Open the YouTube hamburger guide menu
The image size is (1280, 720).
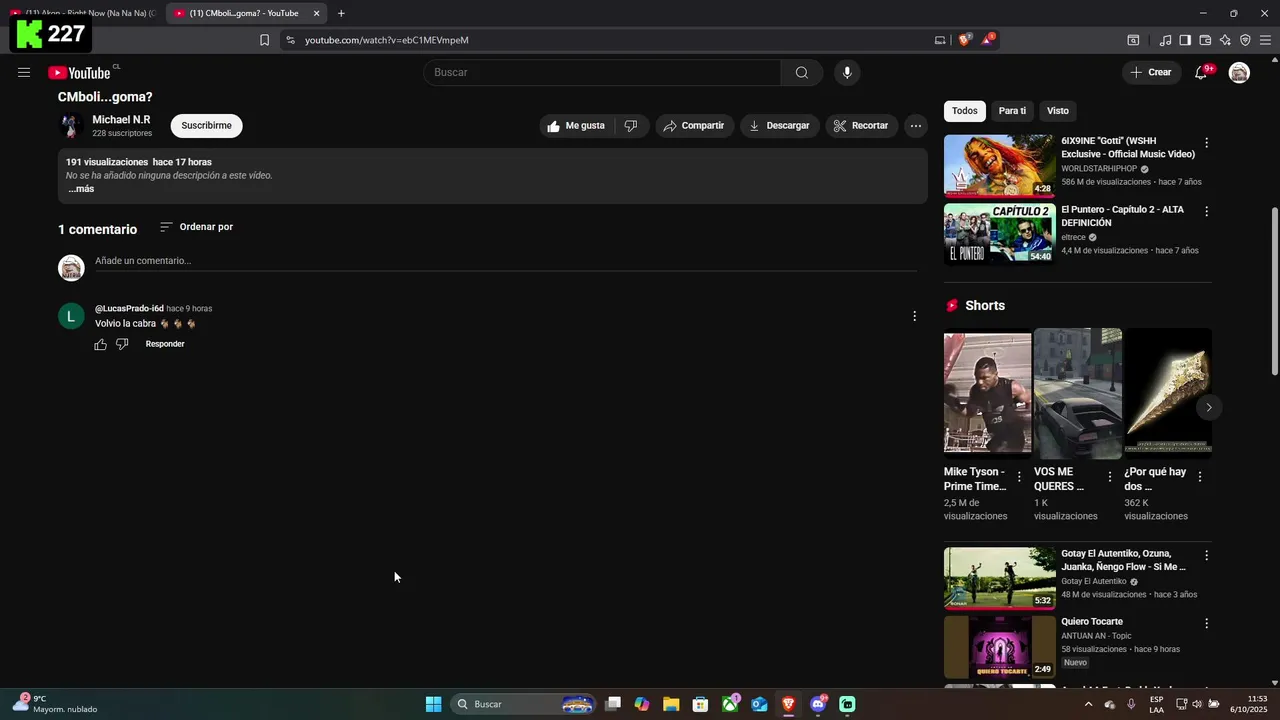click(24, 72)
